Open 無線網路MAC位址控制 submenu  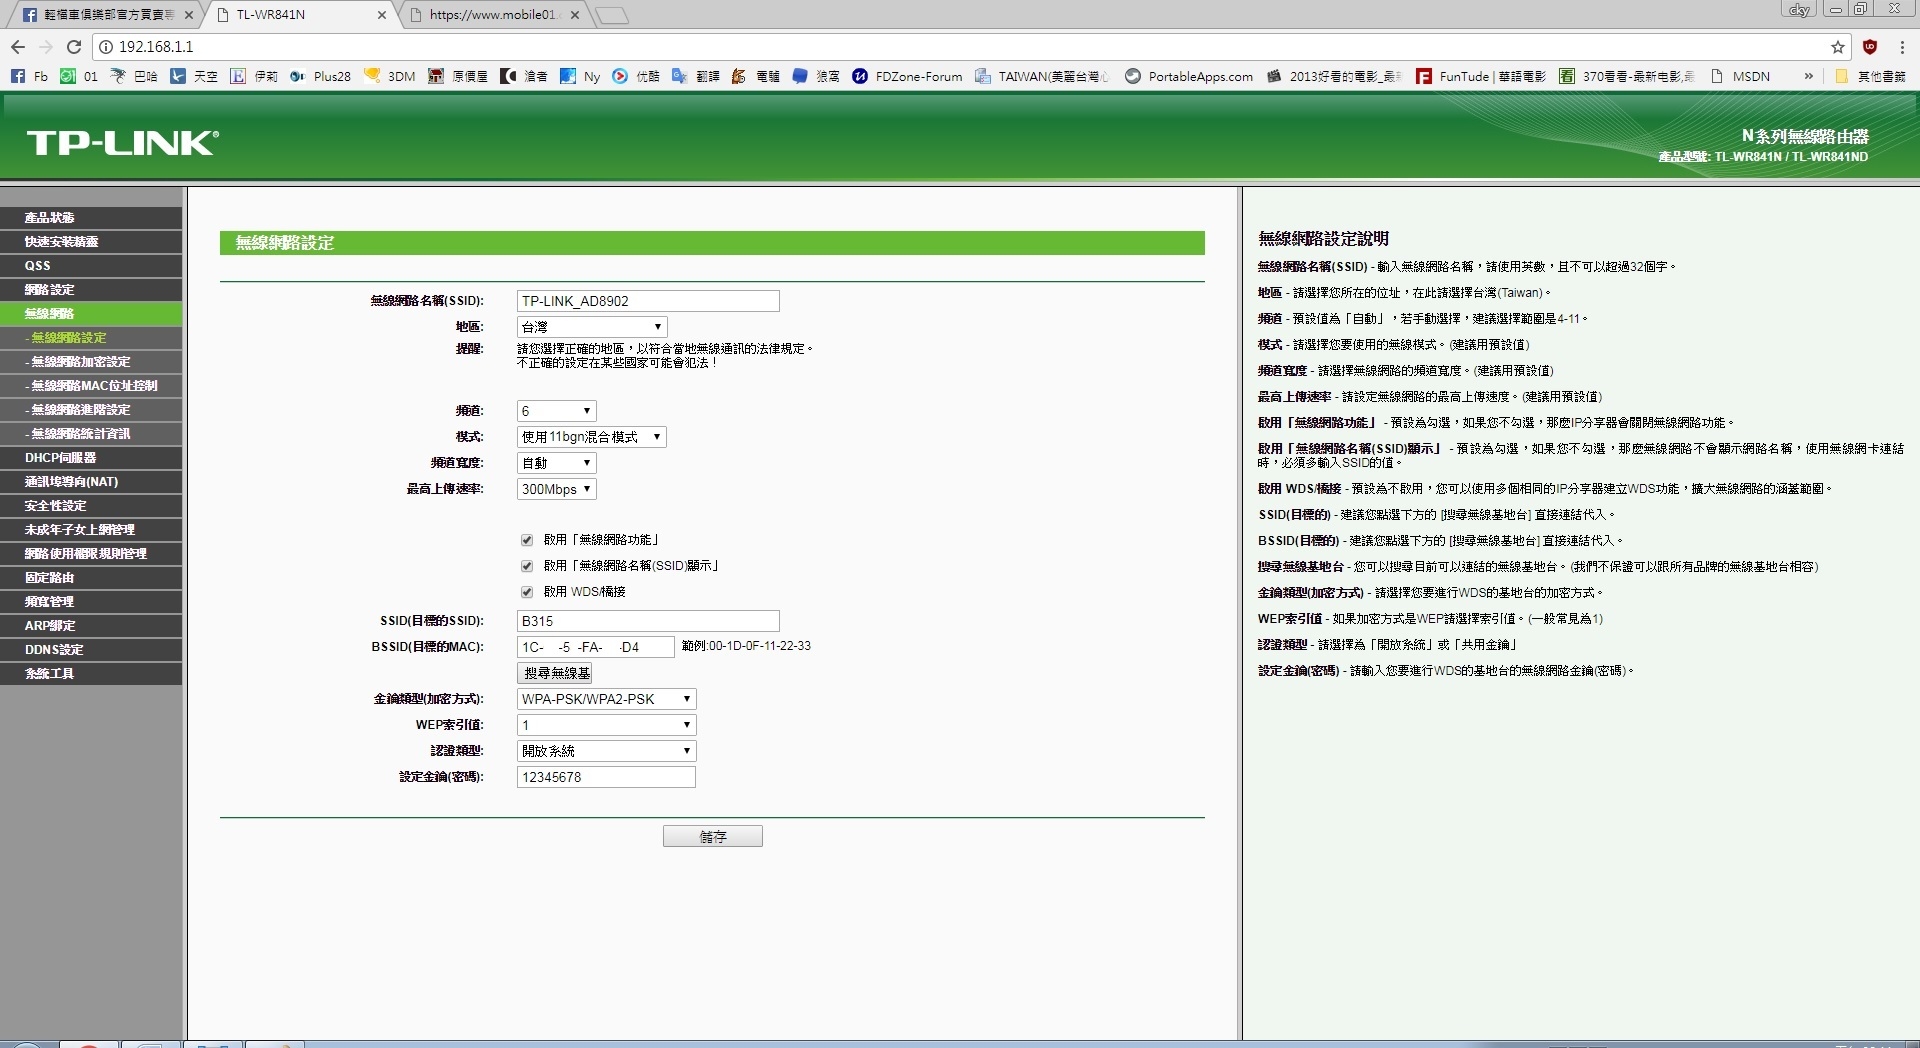[x=91, y=386]
